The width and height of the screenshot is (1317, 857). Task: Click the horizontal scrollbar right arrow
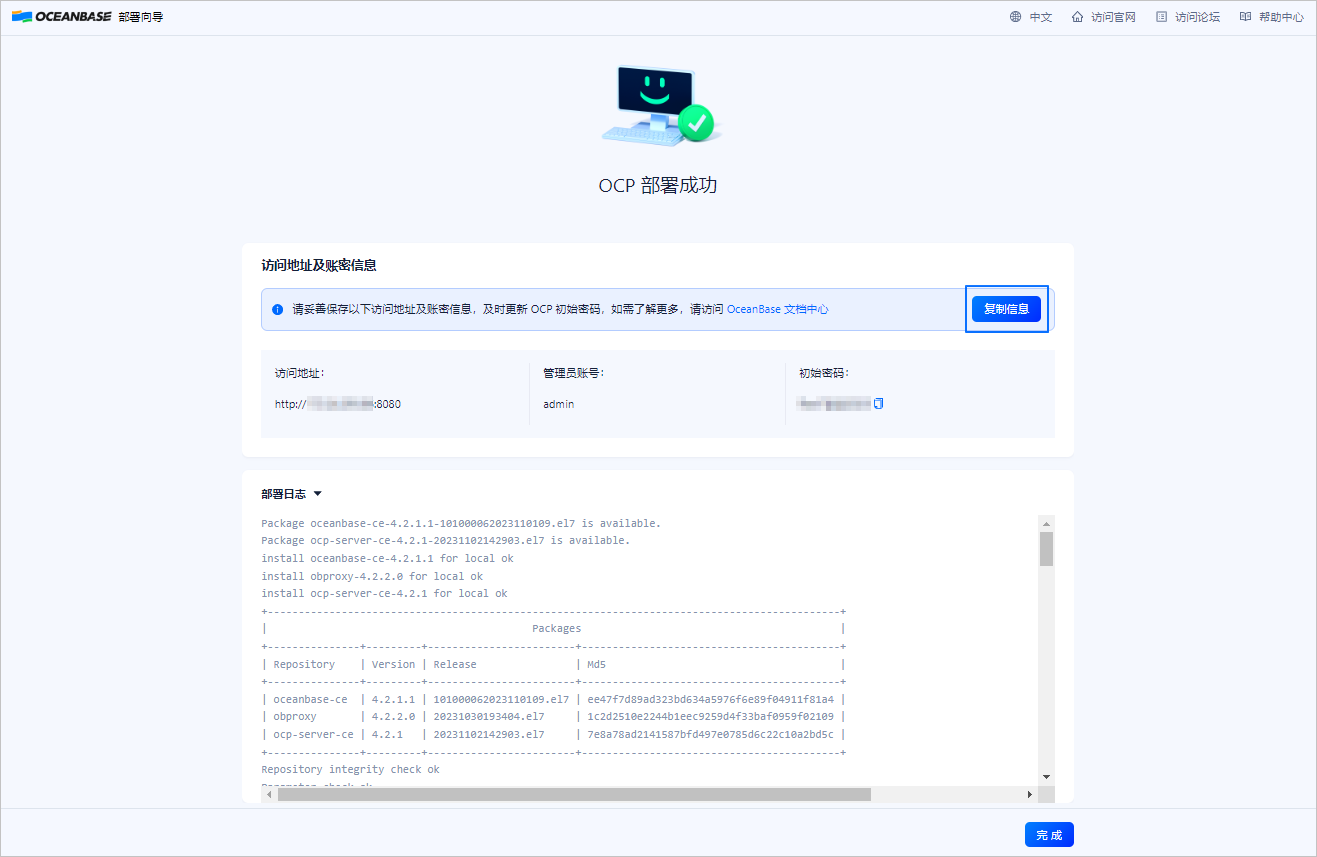(1030, 794)
